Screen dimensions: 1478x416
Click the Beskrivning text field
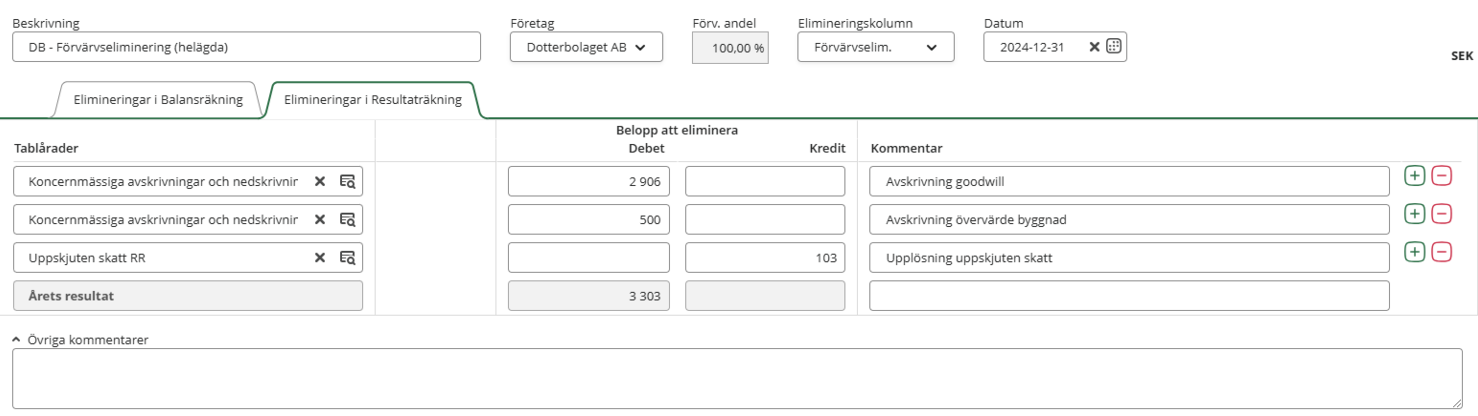pyautogui.click(x=246, y=47)
